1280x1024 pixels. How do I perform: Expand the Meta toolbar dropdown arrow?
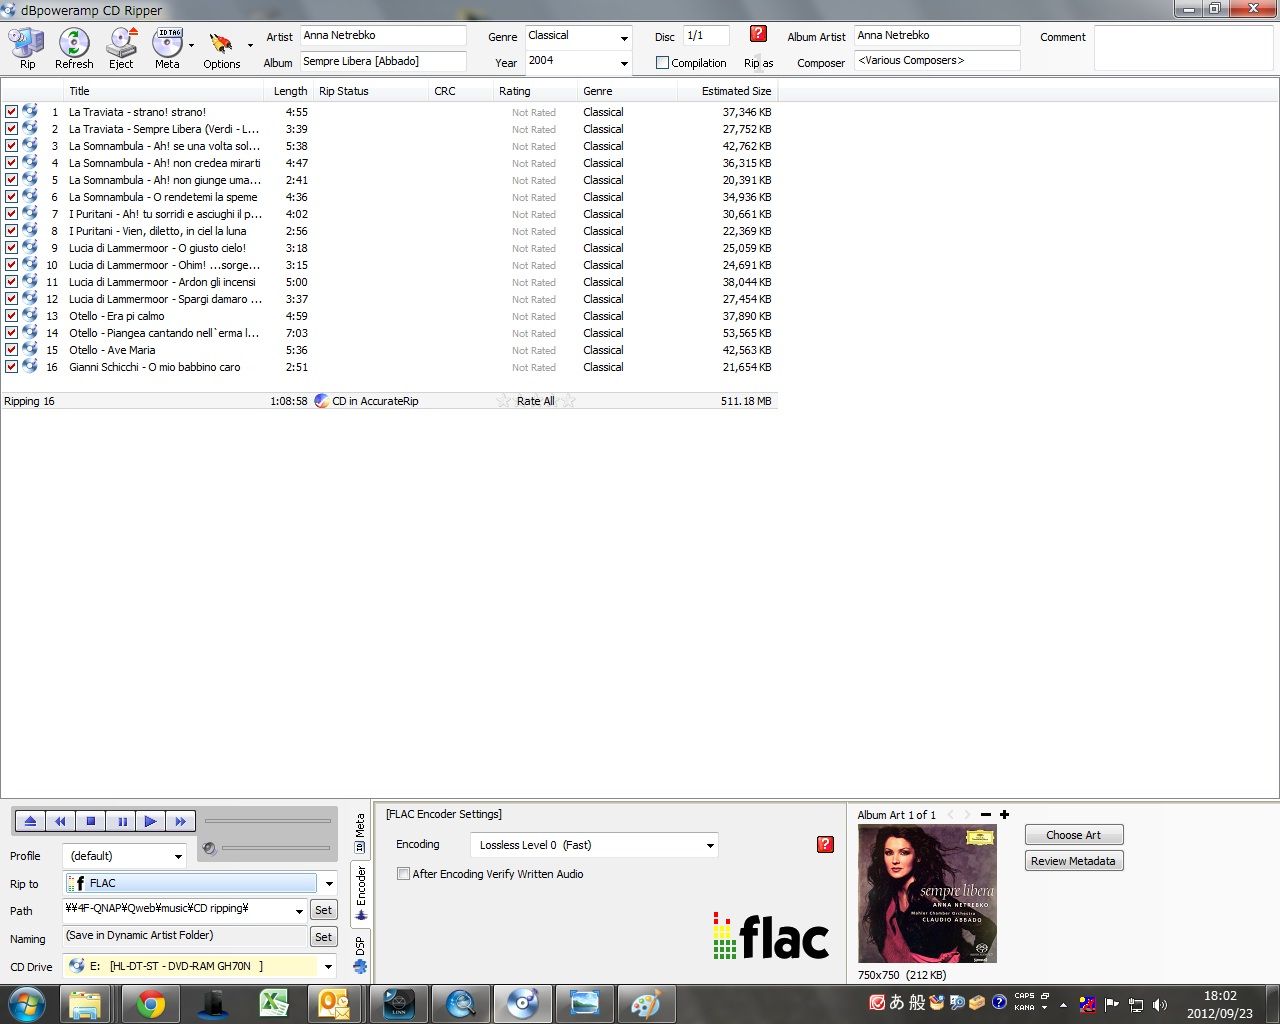point(191,44)
